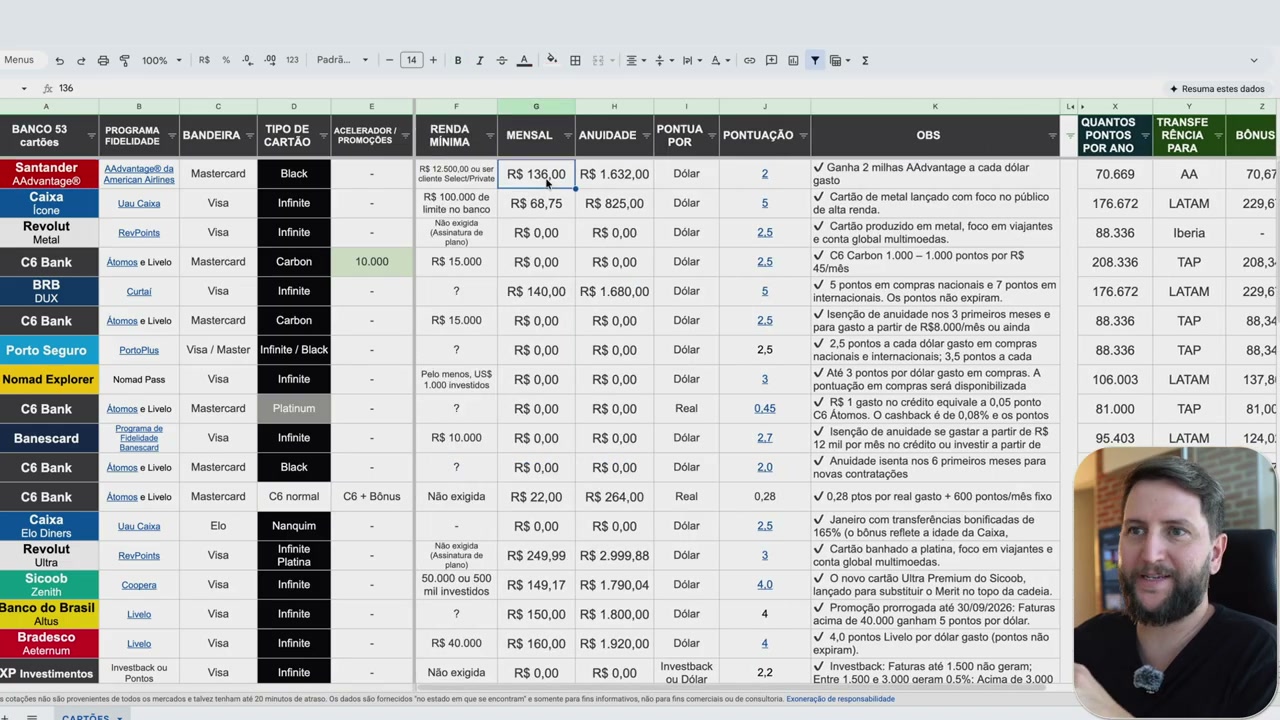The height and width of the screenshot is (720, 1280).
Task: Undo the last action
Action: pos(59,61)
